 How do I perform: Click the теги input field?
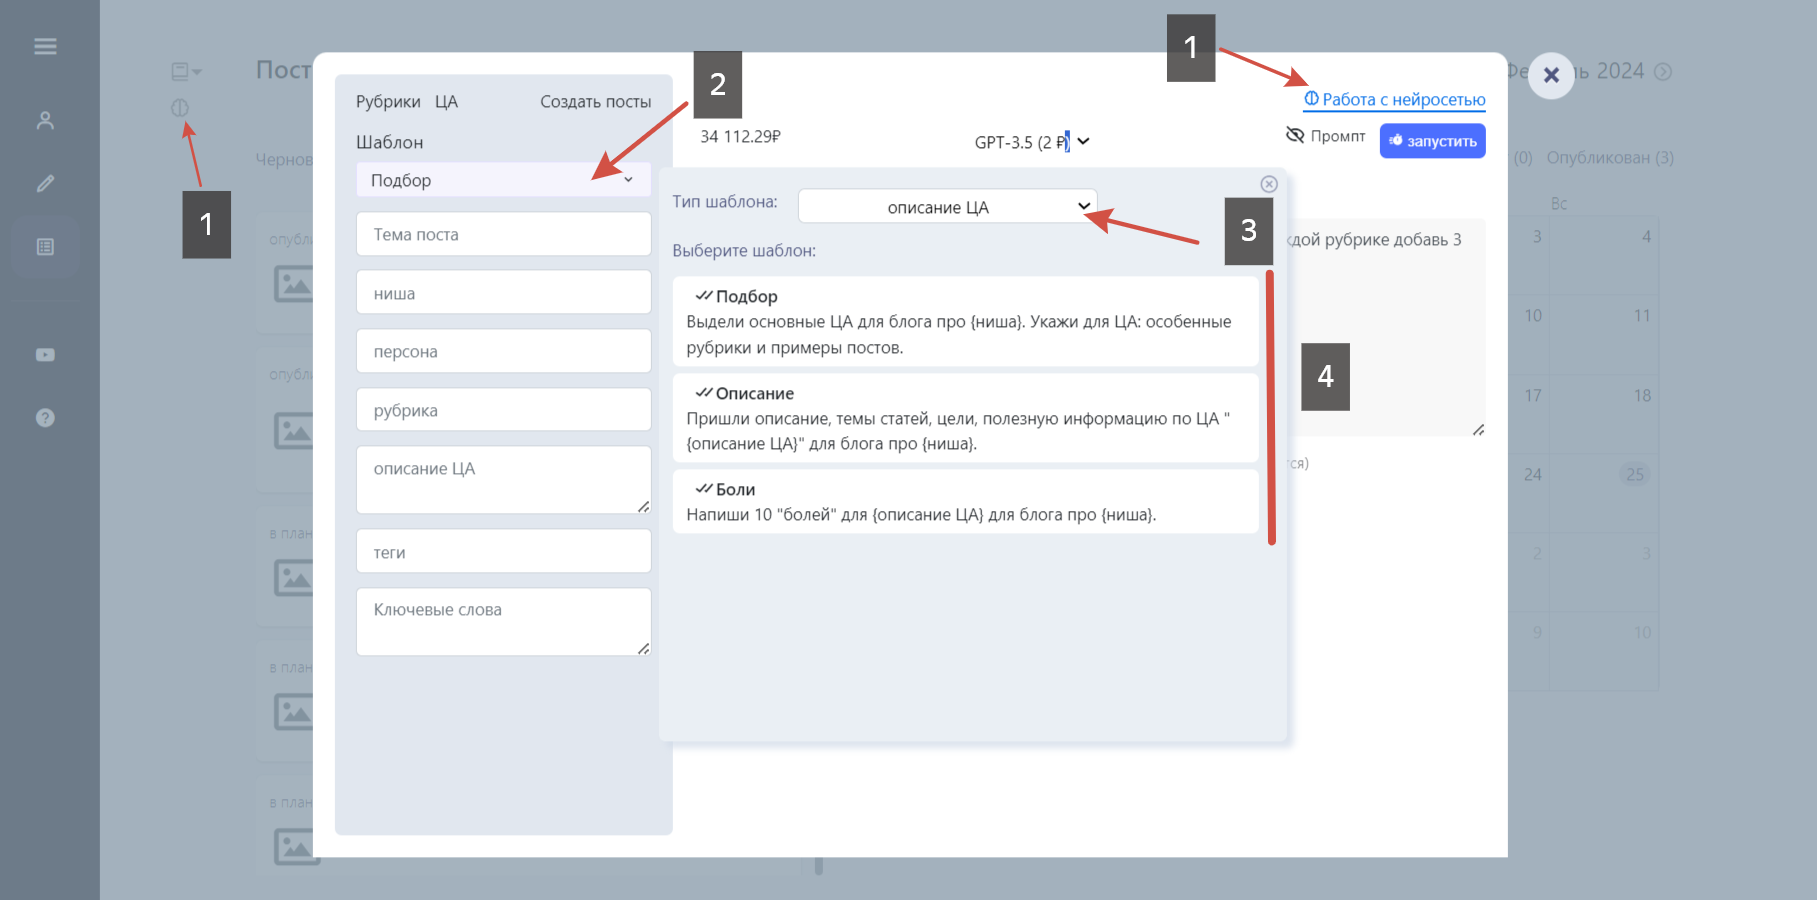pyautogui.click(x=503, y=552)
